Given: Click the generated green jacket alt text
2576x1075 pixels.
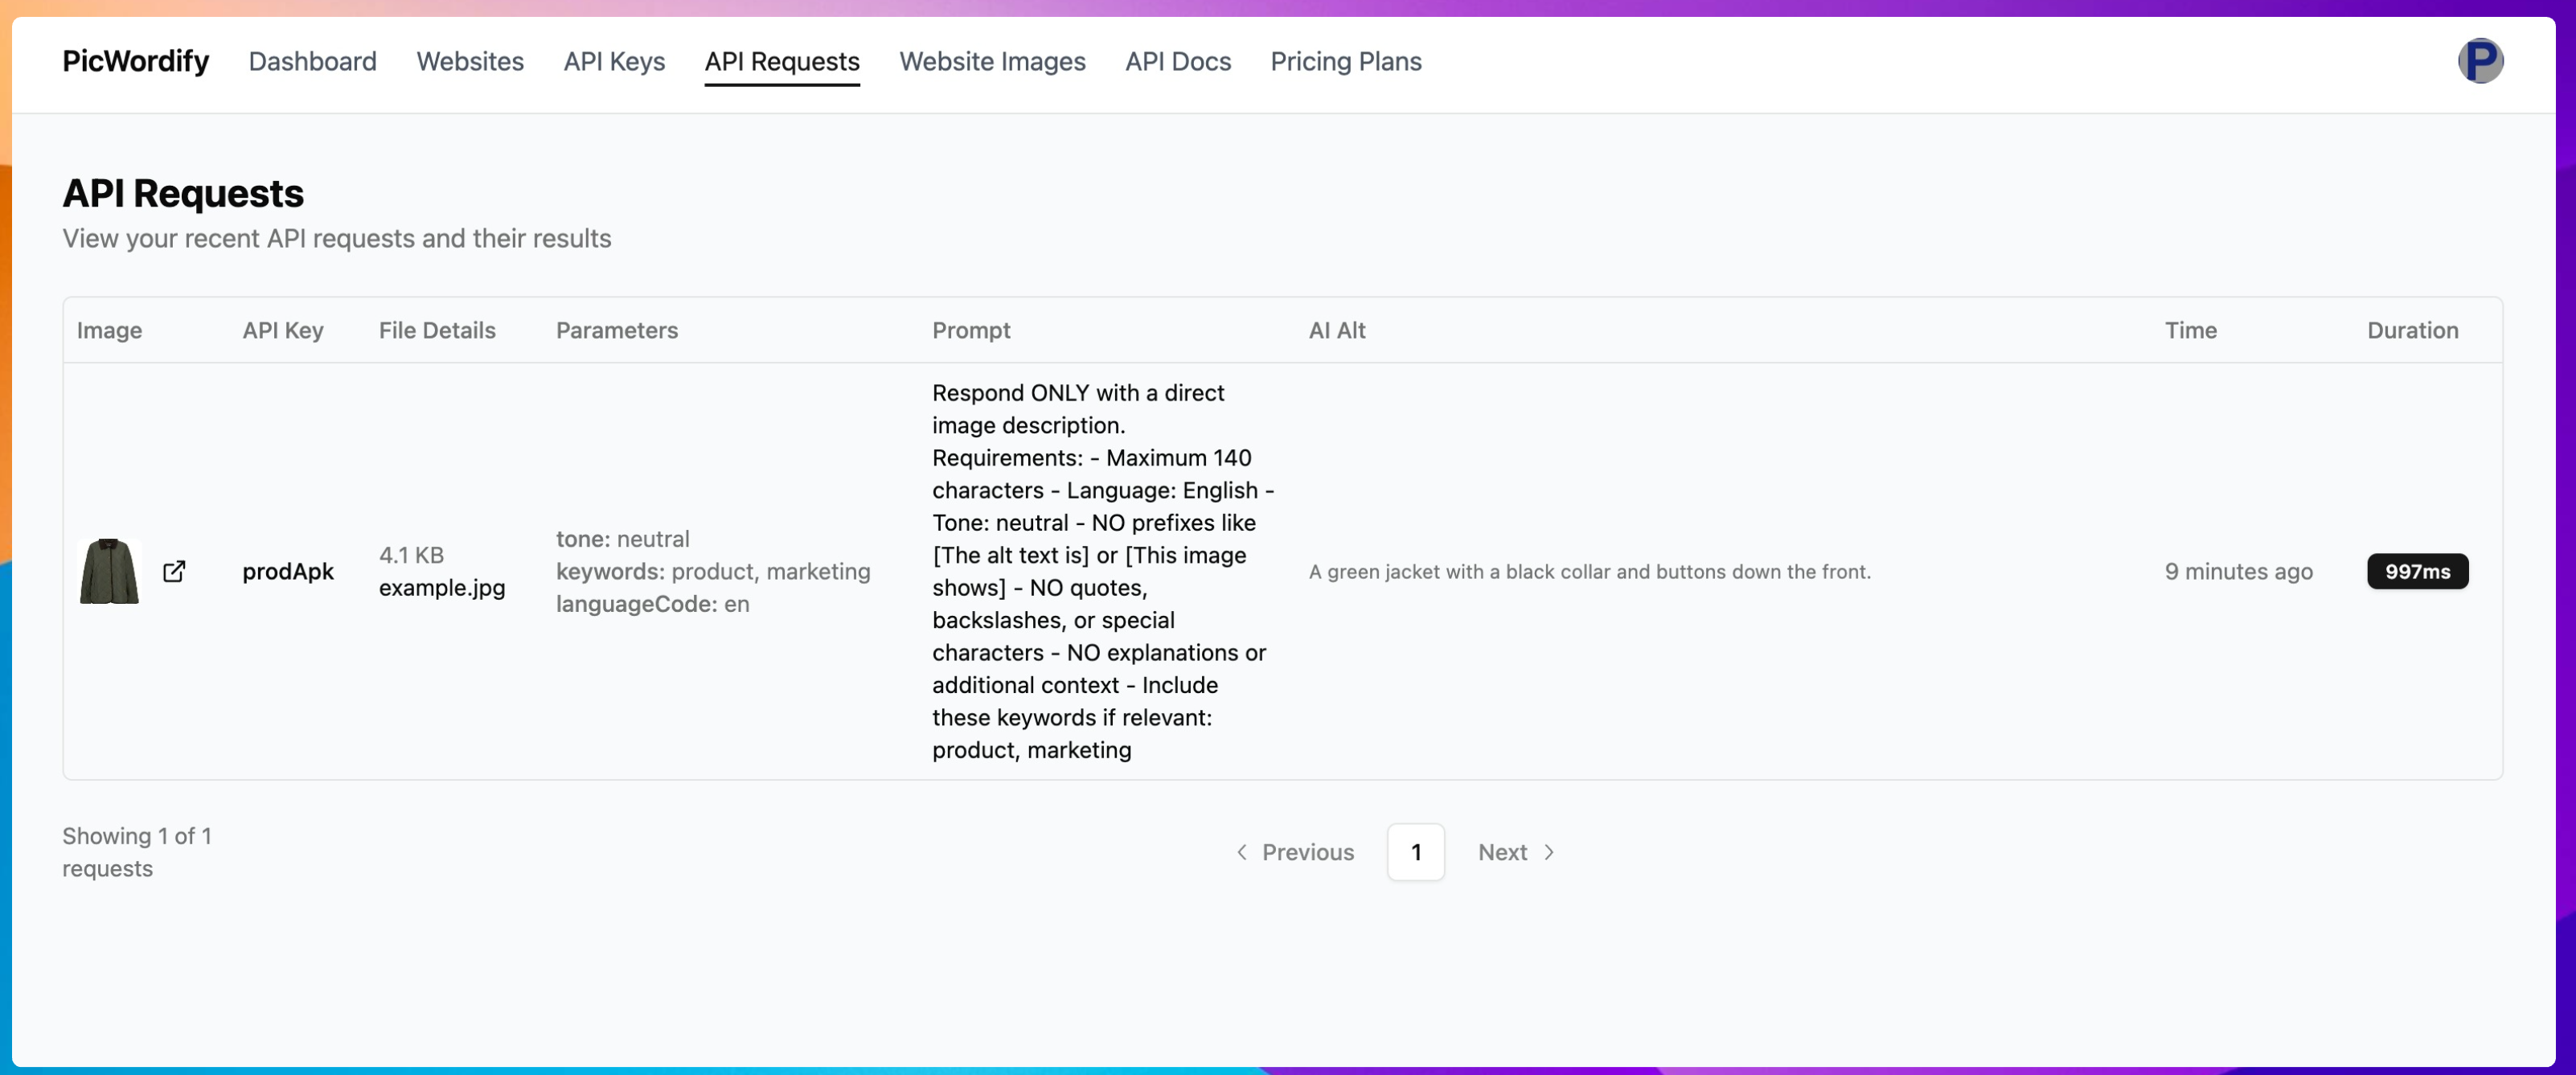Looking at the screenshot, I should (x=1589, y=571).
